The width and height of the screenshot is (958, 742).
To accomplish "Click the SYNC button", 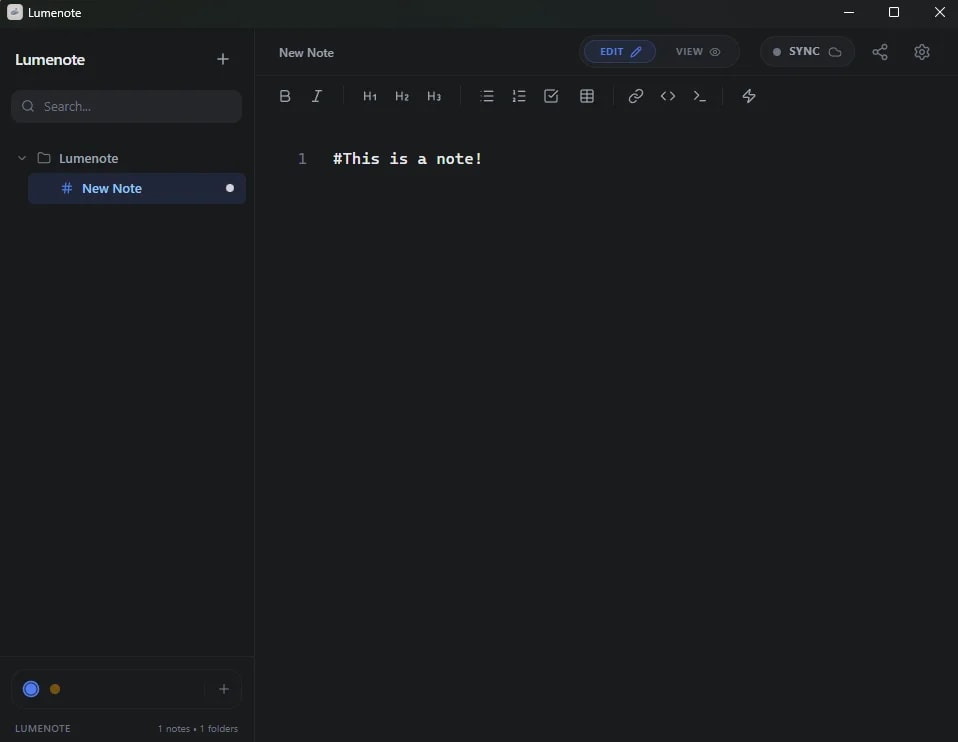I will click(807, 51).
